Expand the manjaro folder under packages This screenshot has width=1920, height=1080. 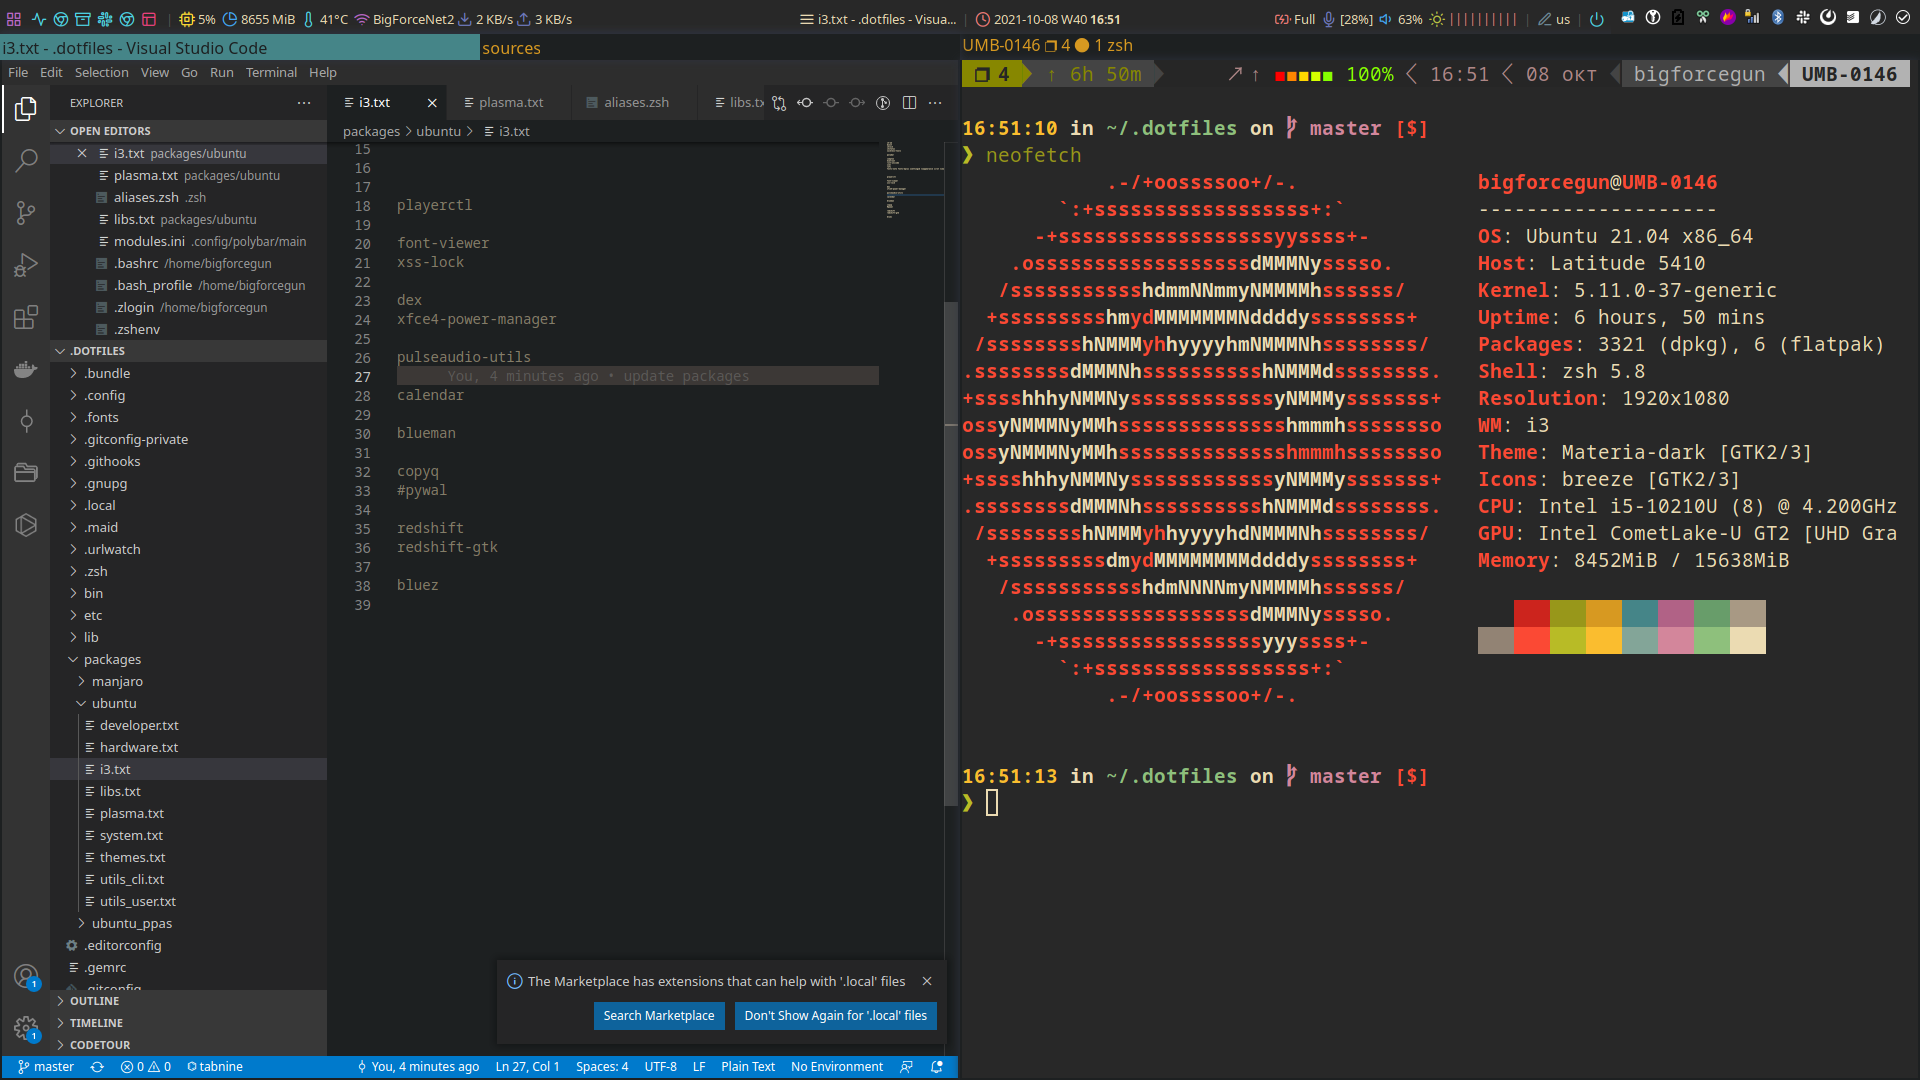coord(117,680)
